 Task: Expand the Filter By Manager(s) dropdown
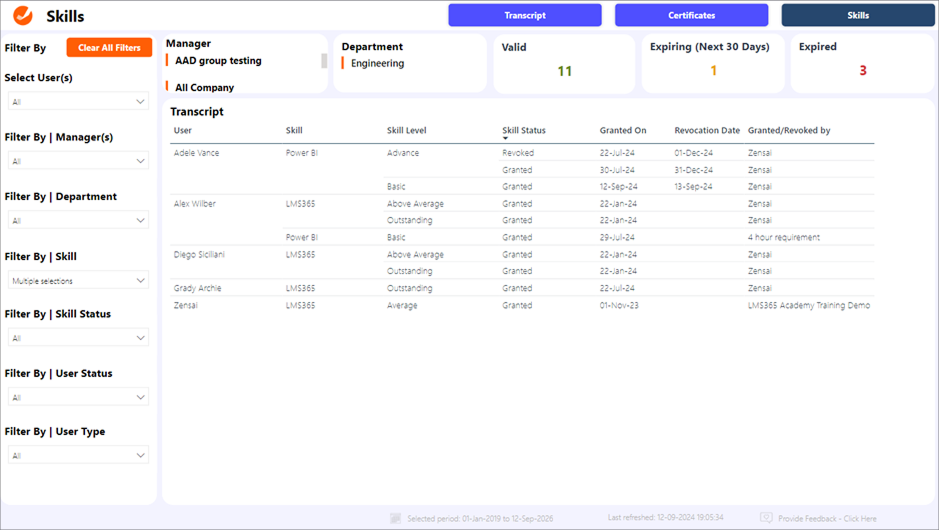click(x=78, y=161)
